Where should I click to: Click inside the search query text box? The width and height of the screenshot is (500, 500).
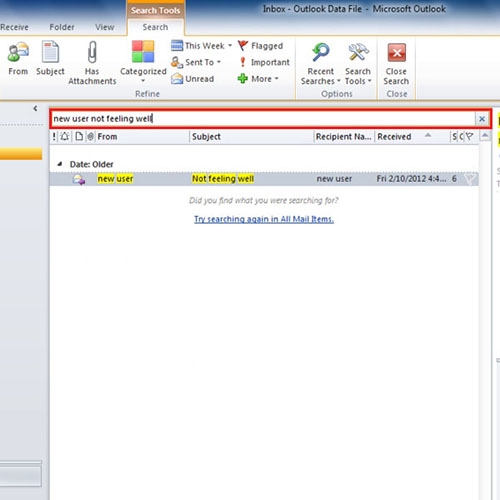pos(263,119)
